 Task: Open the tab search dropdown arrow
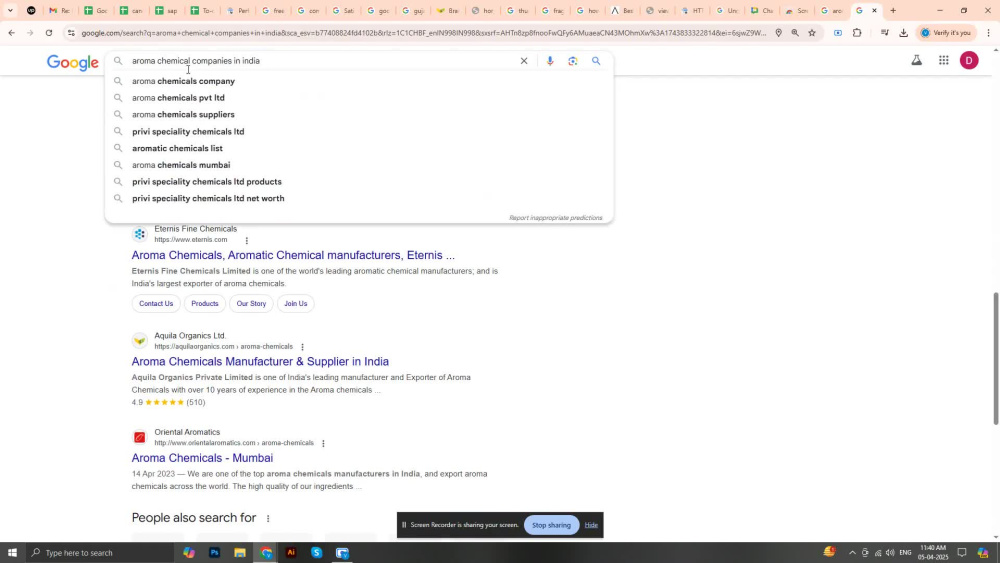click(10, 10)
